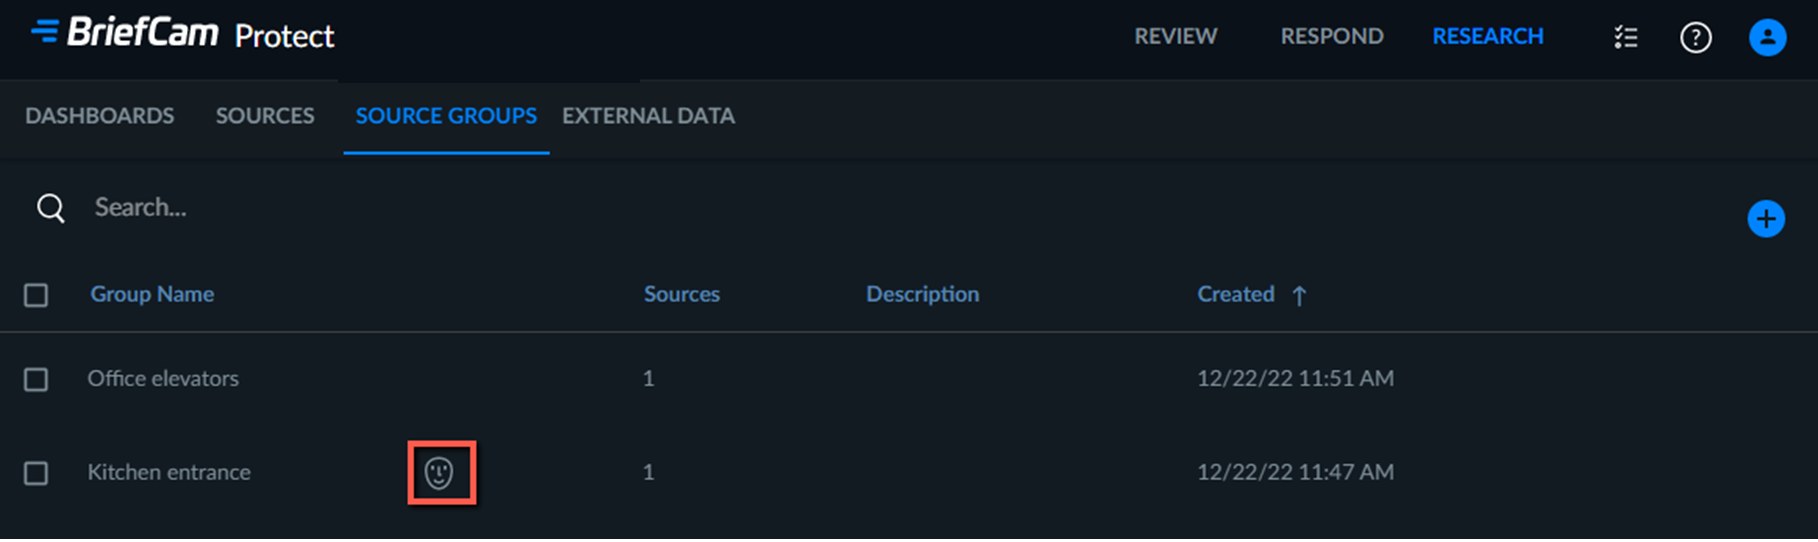This screenshot has width=1818, height=542.
Task: Click sources count for Office elevators
Action: [649, 379]
